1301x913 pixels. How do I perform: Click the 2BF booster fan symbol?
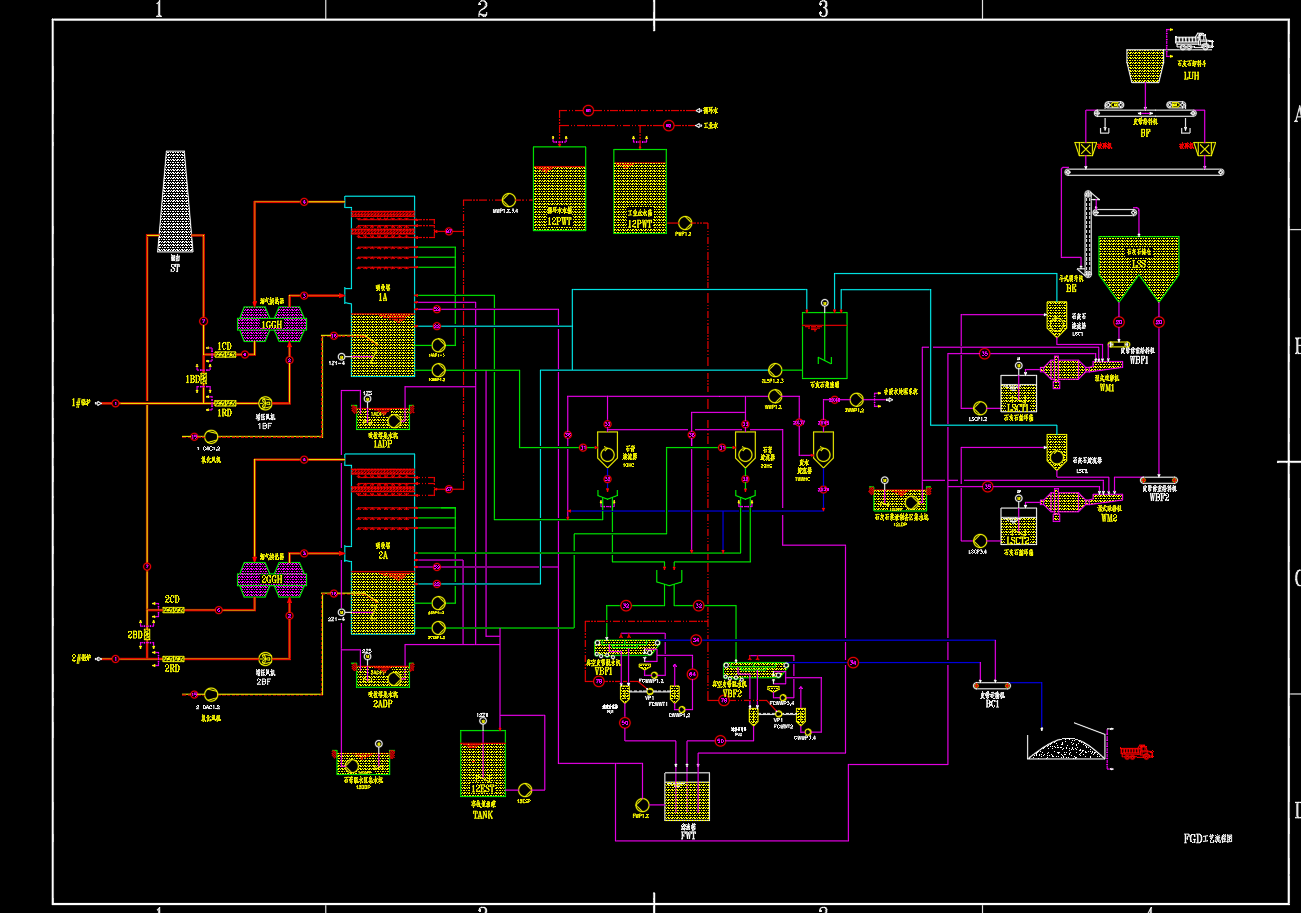[265, 658]
